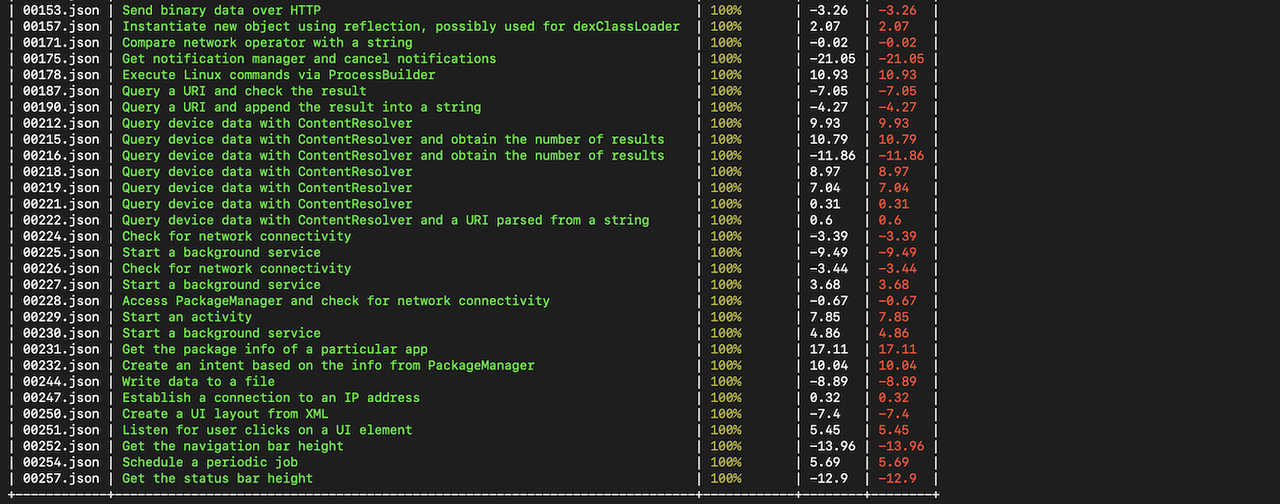Click the red value -12.9
The height and width of the screenshot is (504, 1280).
coord(897,478)
